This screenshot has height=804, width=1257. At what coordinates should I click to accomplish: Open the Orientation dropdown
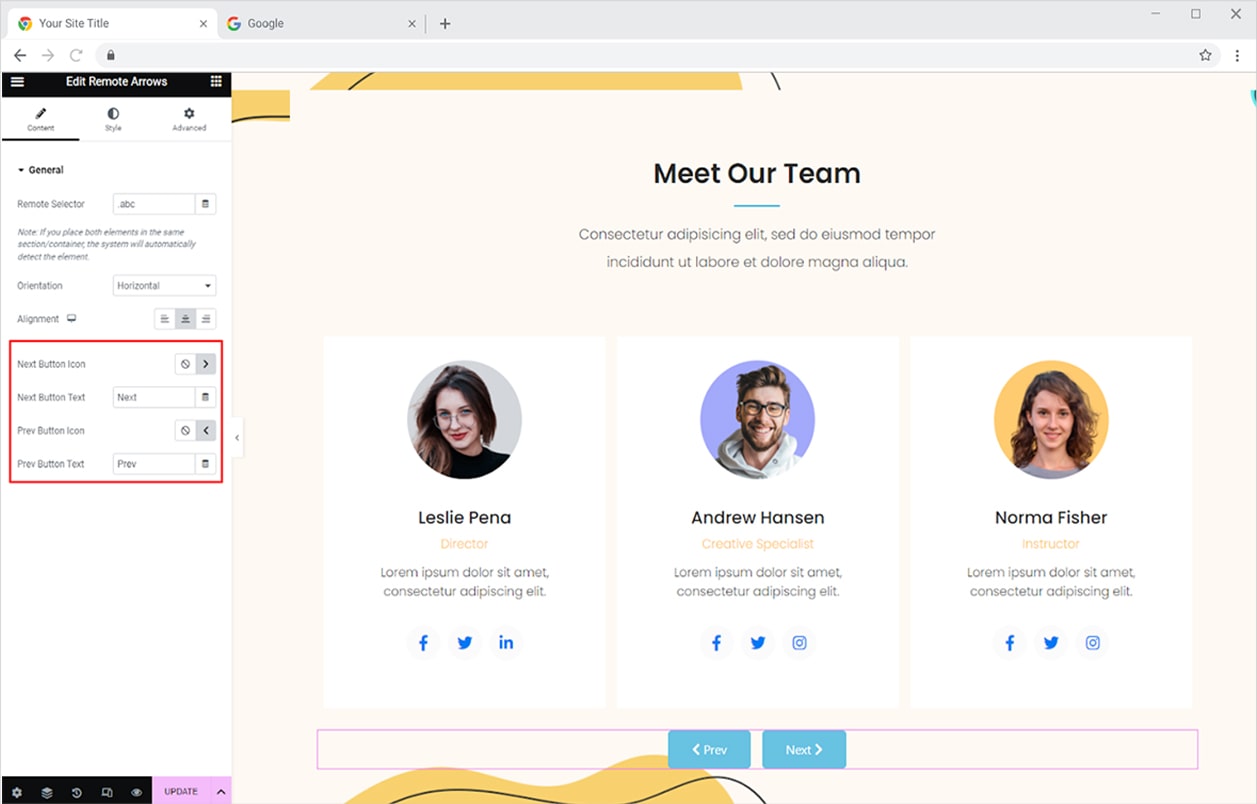(x=164, y=286)
